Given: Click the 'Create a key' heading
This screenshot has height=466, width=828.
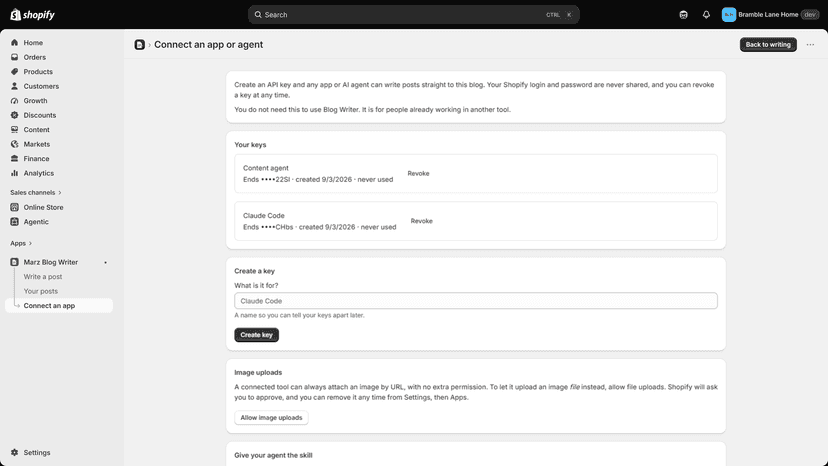Looking at the screenshot, I should tap(255, 271).
